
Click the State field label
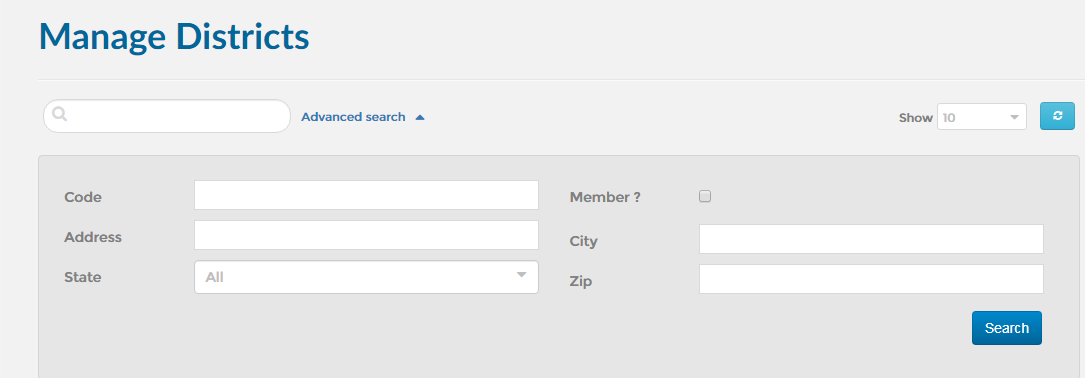[82, 277]
